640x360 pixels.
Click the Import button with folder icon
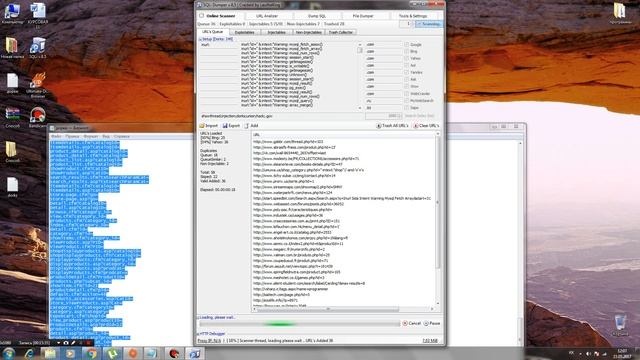coord(209,126)
